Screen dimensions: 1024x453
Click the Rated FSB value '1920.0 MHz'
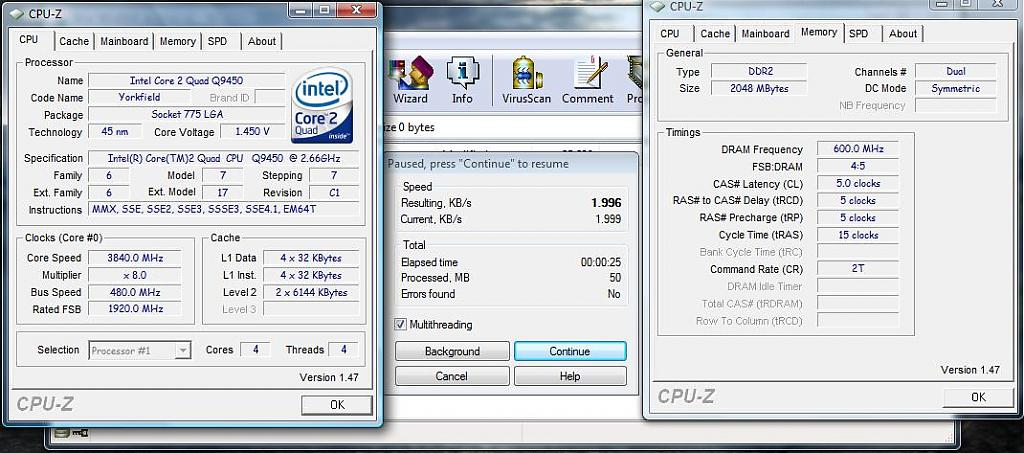(135, 309)
